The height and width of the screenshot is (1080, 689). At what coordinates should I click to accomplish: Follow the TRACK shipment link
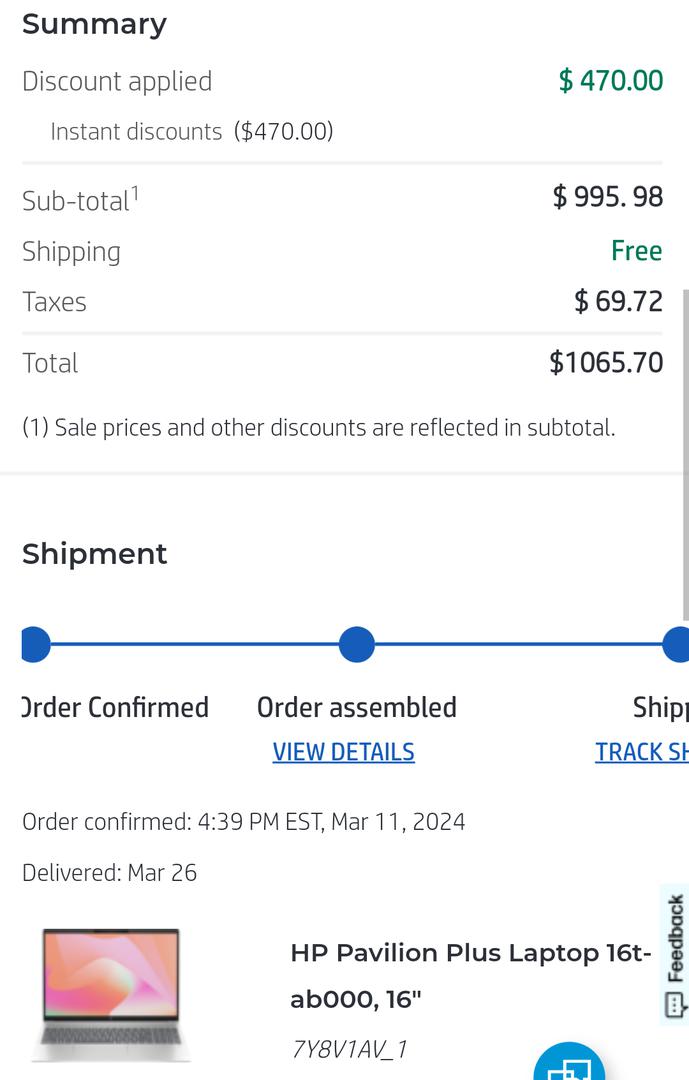(x=641, y=752)
